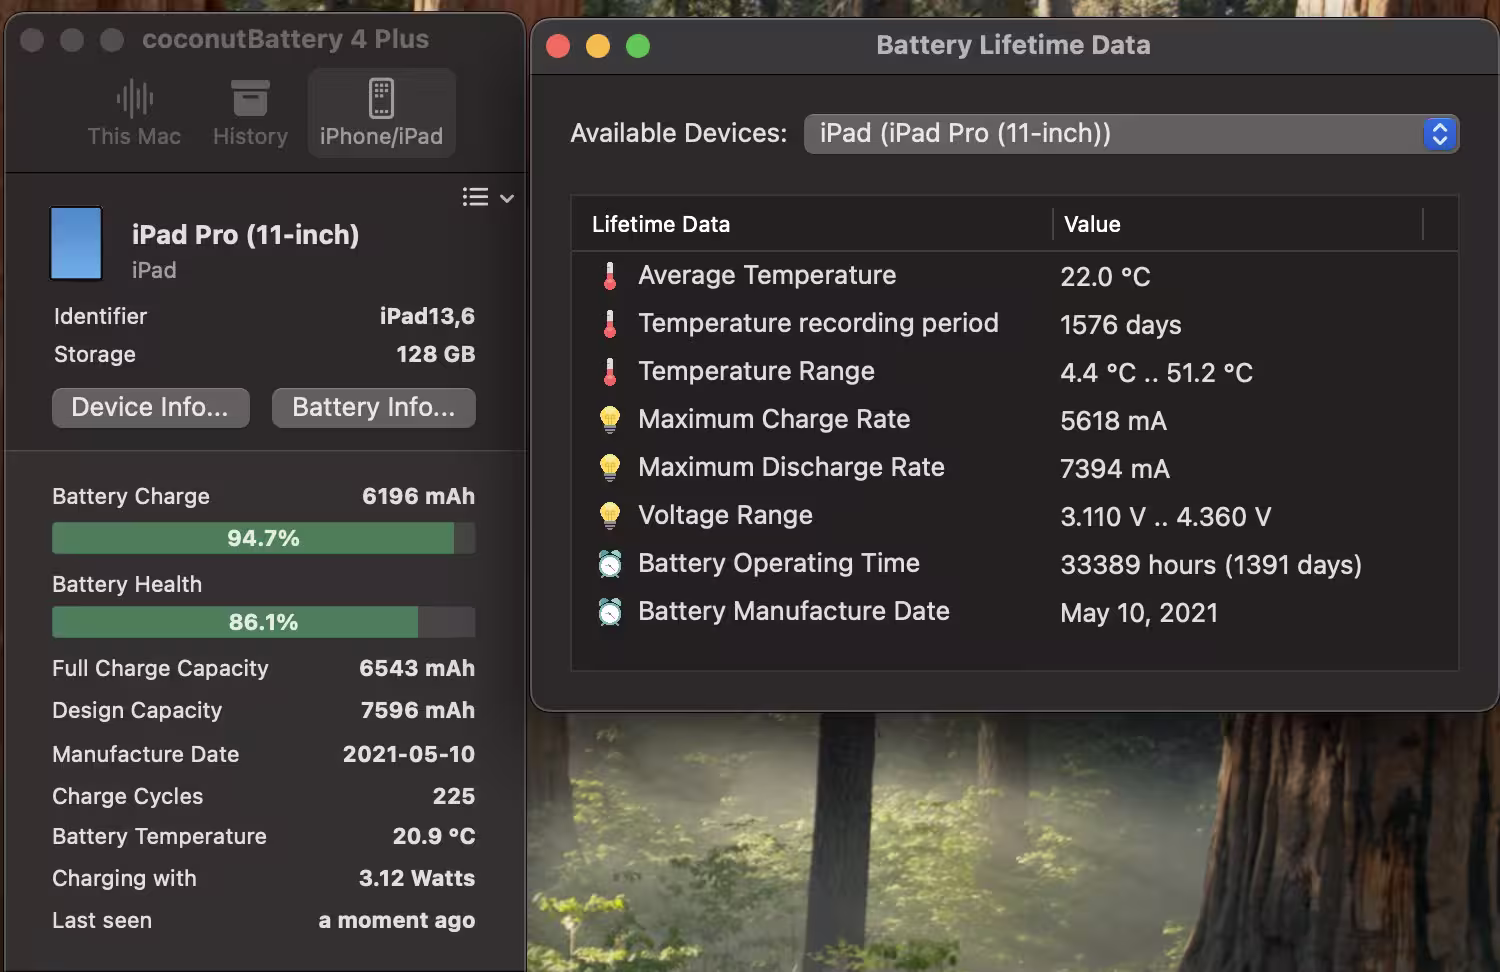
Task: Click the May 10, 2021 value
Action: point(1139,613)
